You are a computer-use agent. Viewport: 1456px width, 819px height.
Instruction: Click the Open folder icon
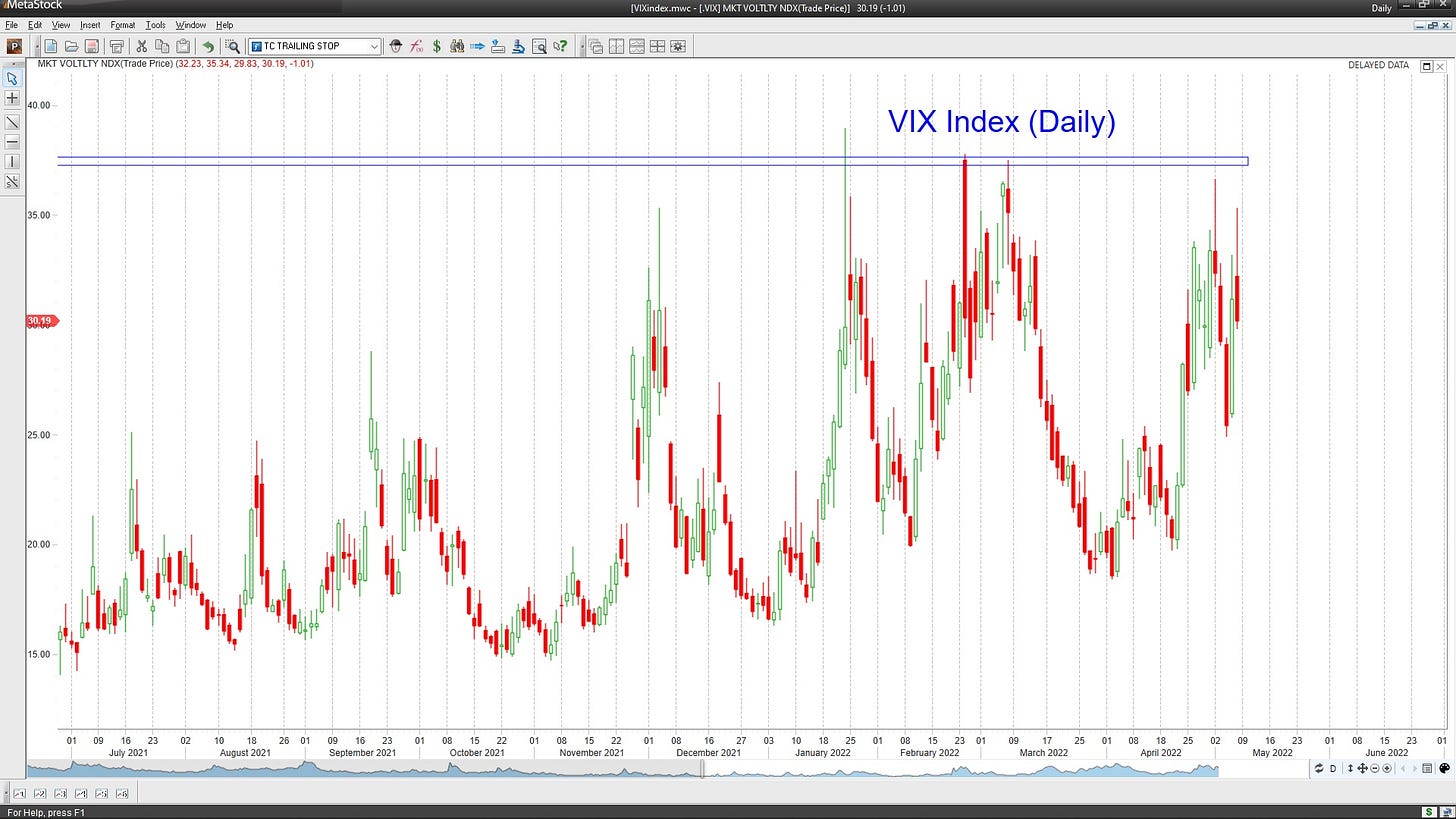[x=72, y=46]
